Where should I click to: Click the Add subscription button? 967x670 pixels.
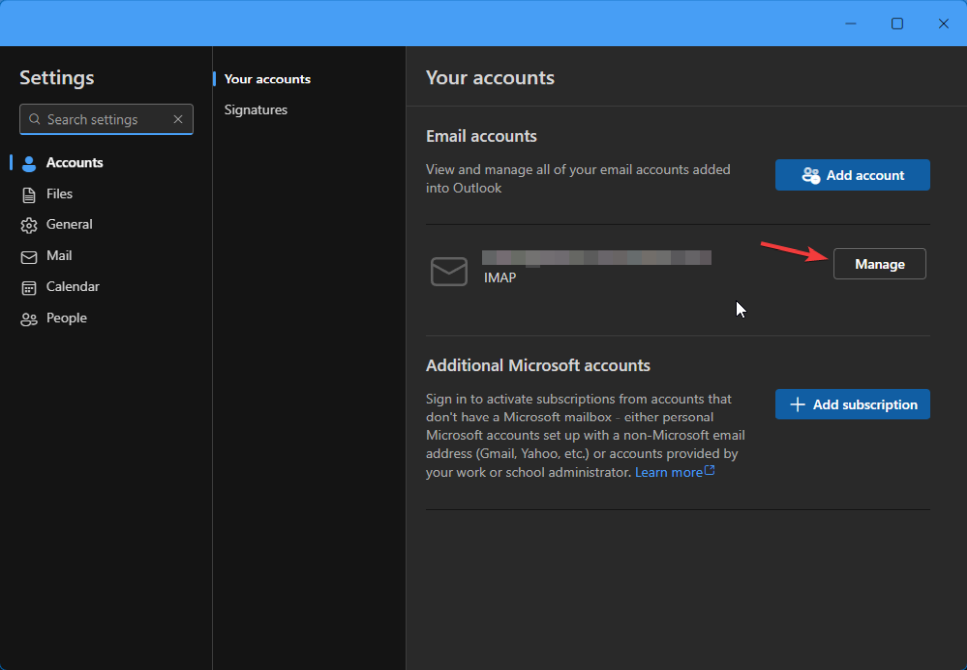click(x=852, y=405)
